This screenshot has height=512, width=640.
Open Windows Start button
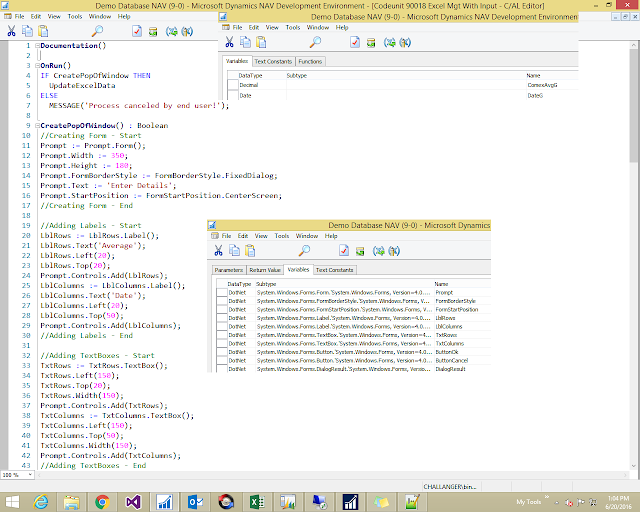tap(12, 502)
